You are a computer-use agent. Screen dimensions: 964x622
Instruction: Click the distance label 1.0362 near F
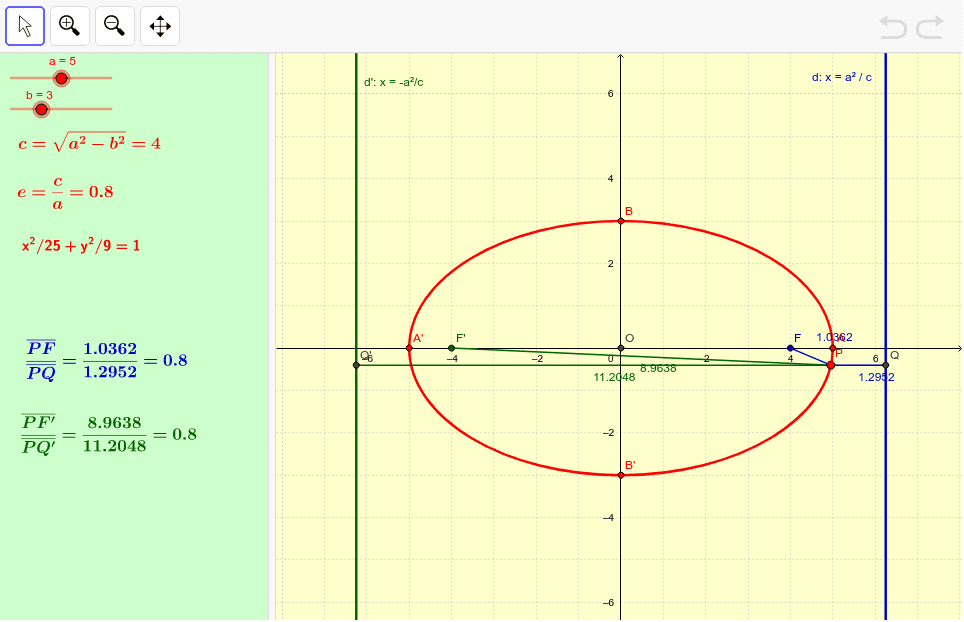point(834,337)
